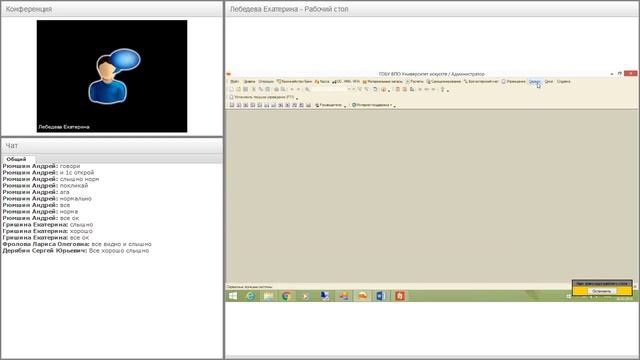Viewport: 640px width, 360px height.
Task: Open Google Chrome from the taskbar
Action: click(x=287, y=296)
